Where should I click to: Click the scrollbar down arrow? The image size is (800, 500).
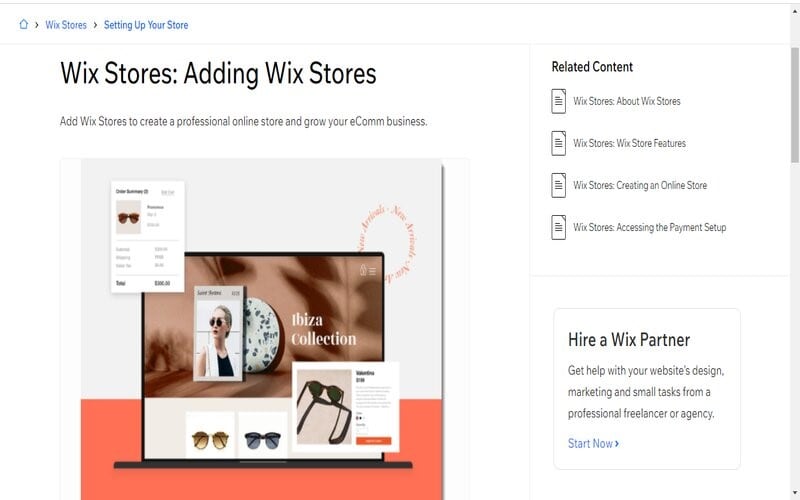click(x=795, y=493)
